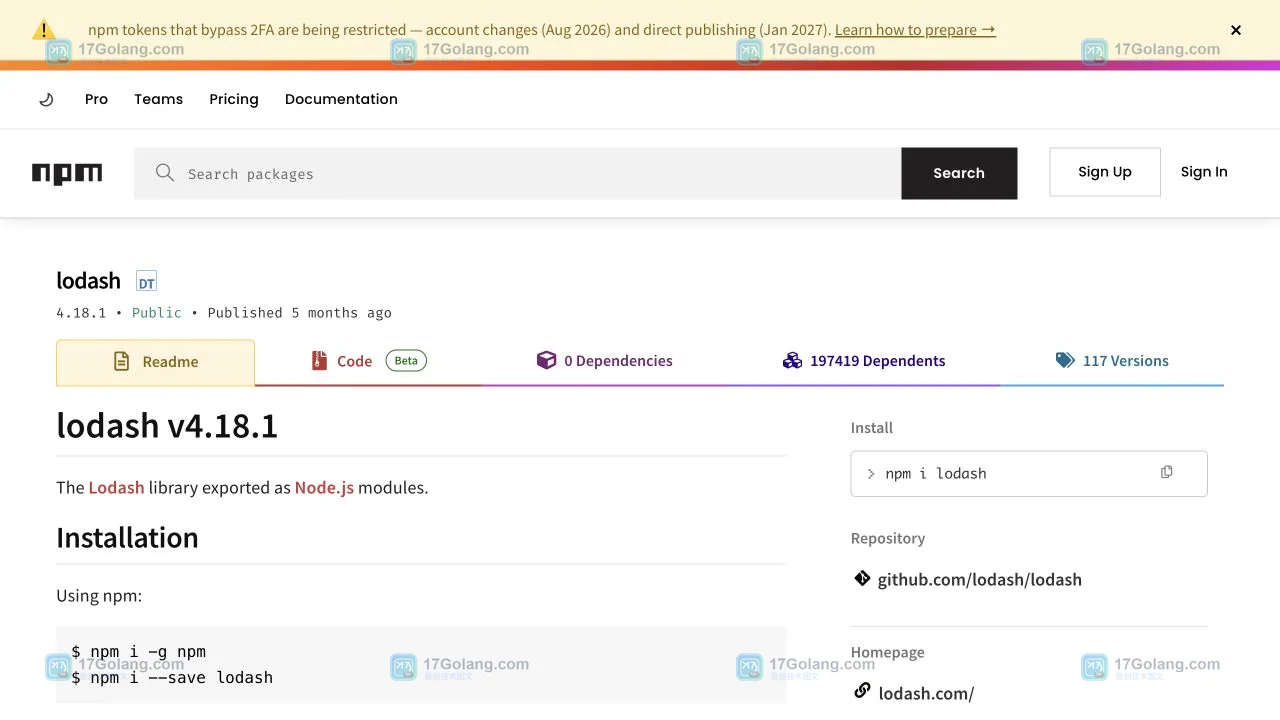Click the '$ npm i -g npm' code line

[x=138, y=652]
